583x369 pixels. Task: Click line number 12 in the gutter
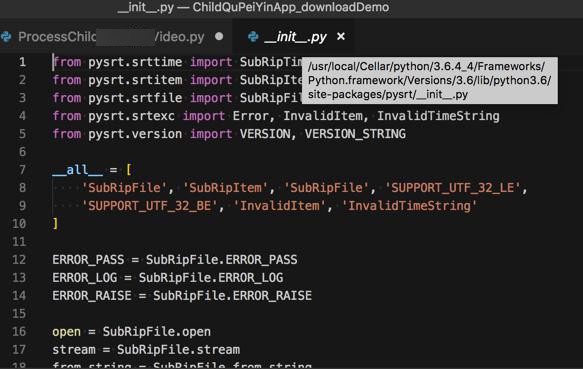tap(19, 260)
